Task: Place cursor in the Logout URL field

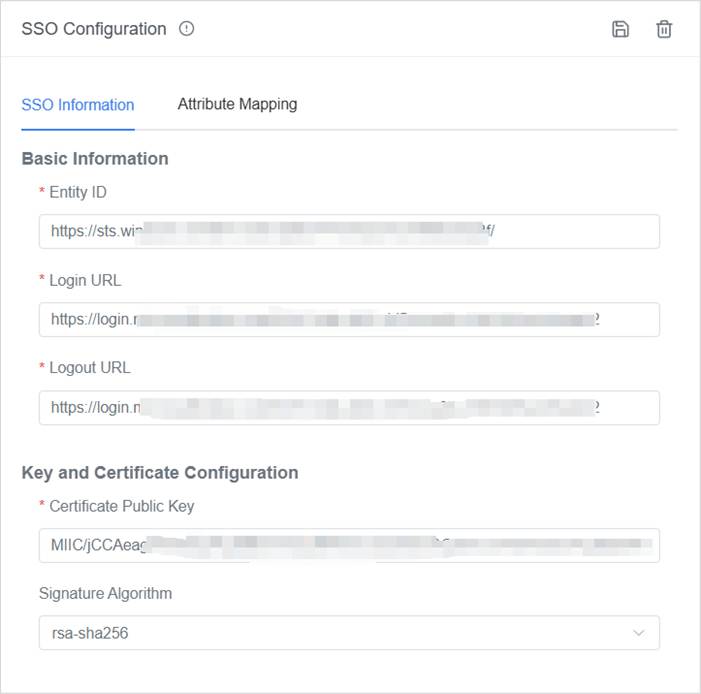Action: point(349,408)
